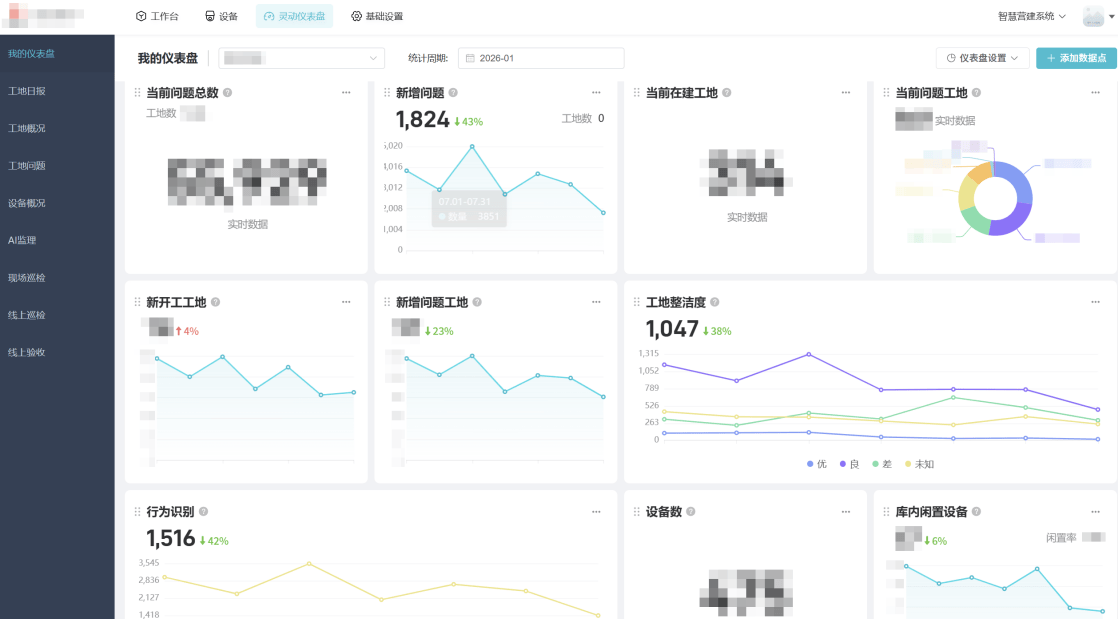This screenshot has height=619, width=1118.
Task: Go to AI监理 in the sidebar
Action: pyautogui.click(x=22, y=240)
